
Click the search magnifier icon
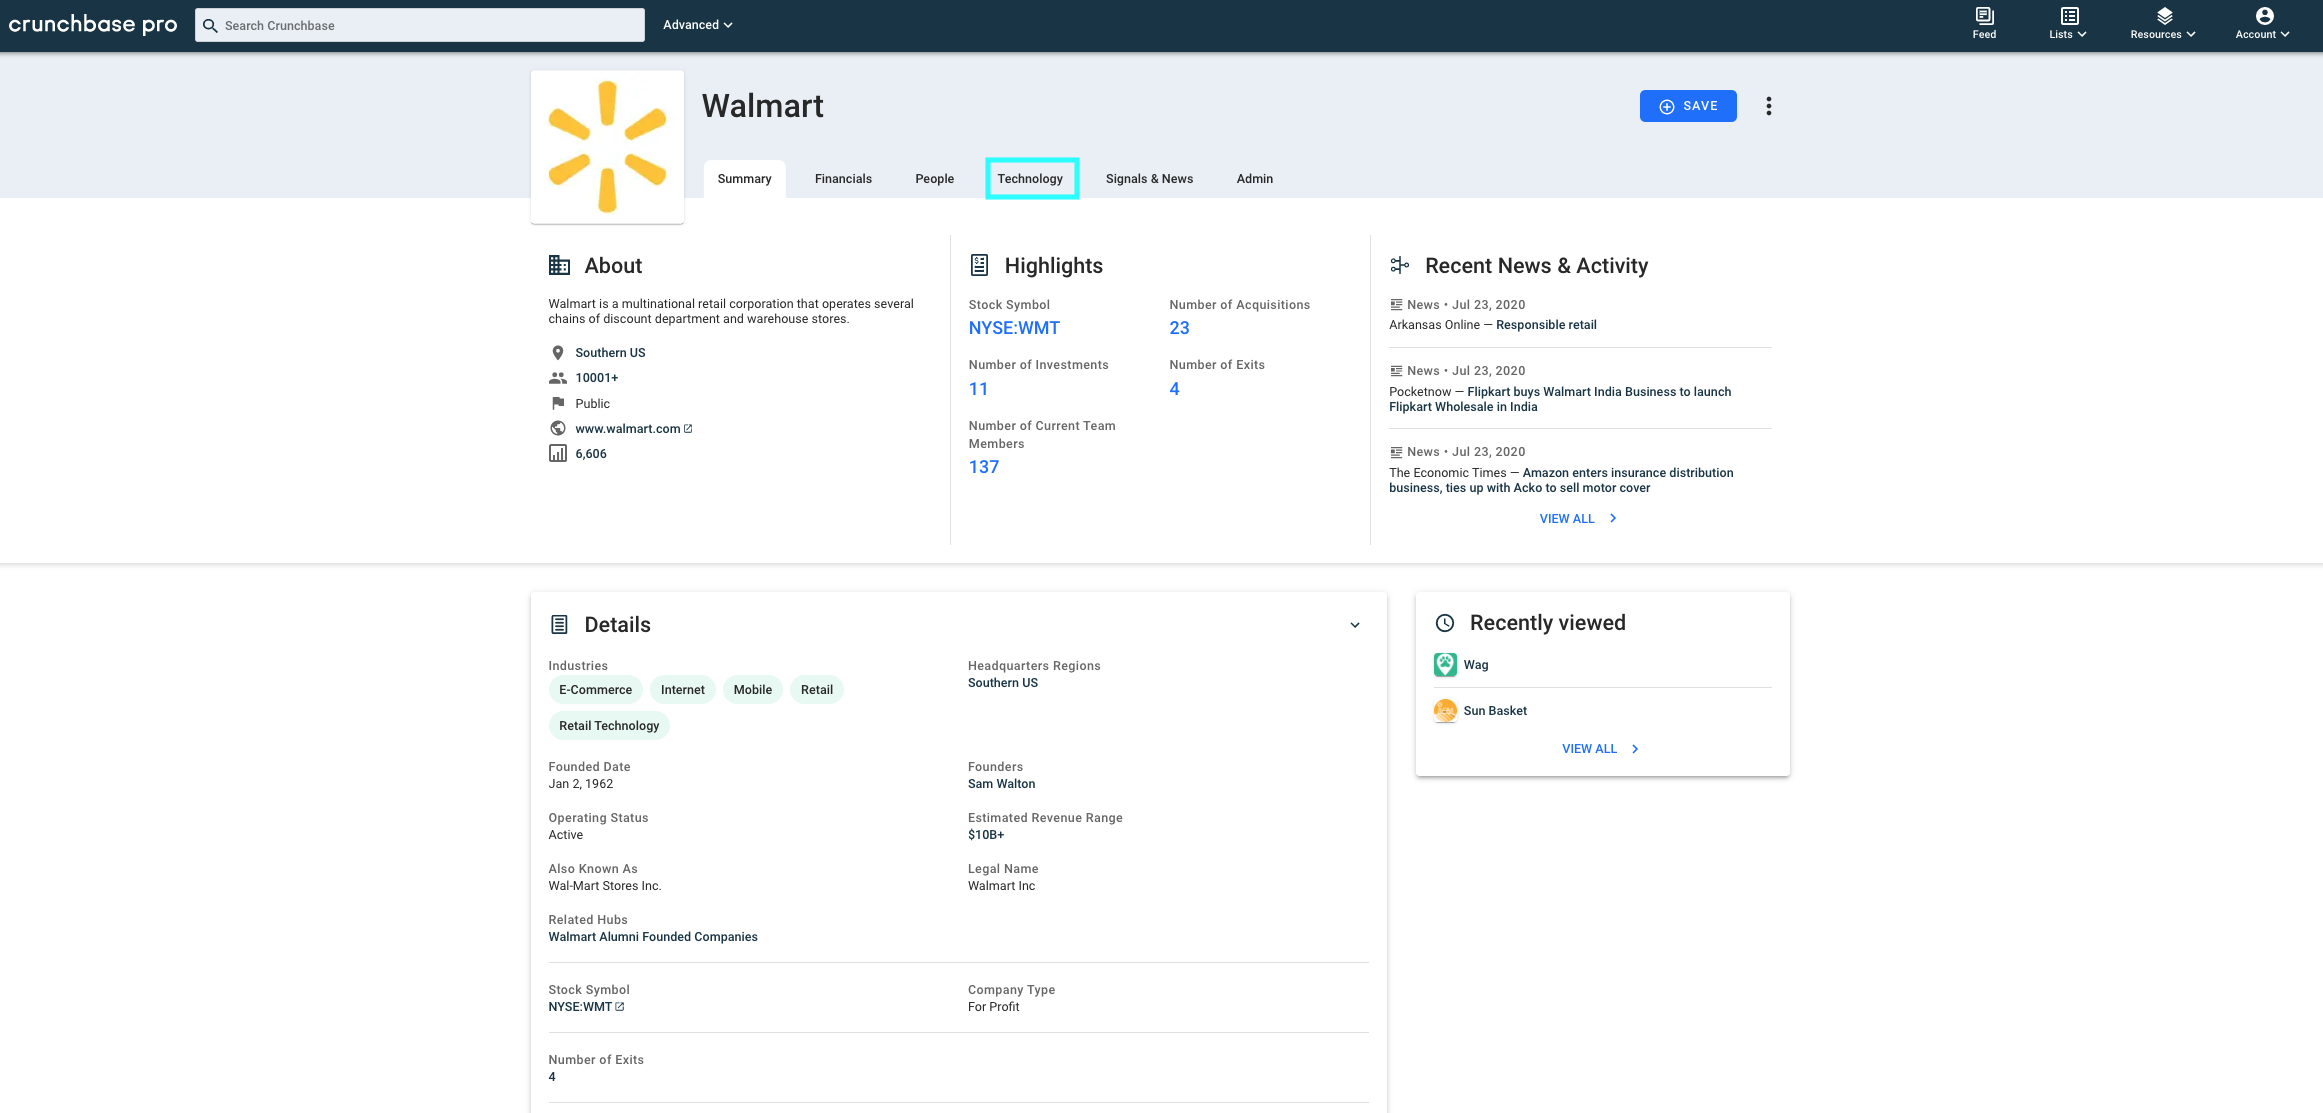(x=210, y=25)
